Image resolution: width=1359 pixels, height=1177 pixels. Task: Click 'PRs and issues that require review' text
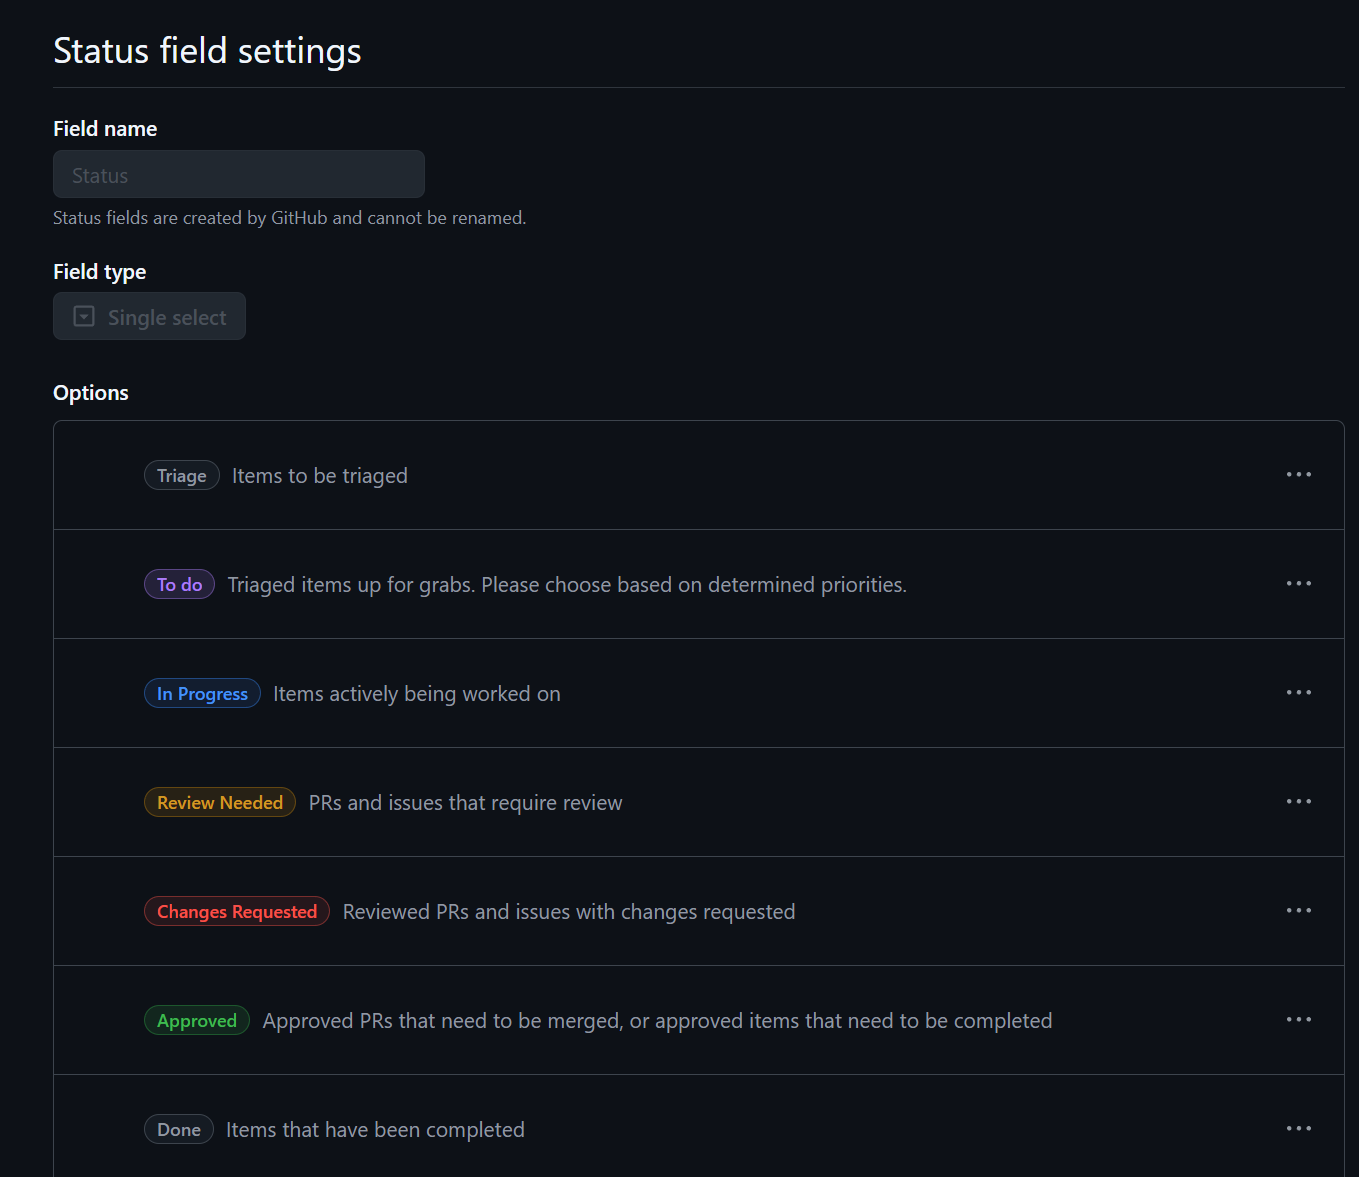pyautogui.click(x=465, y=803)
